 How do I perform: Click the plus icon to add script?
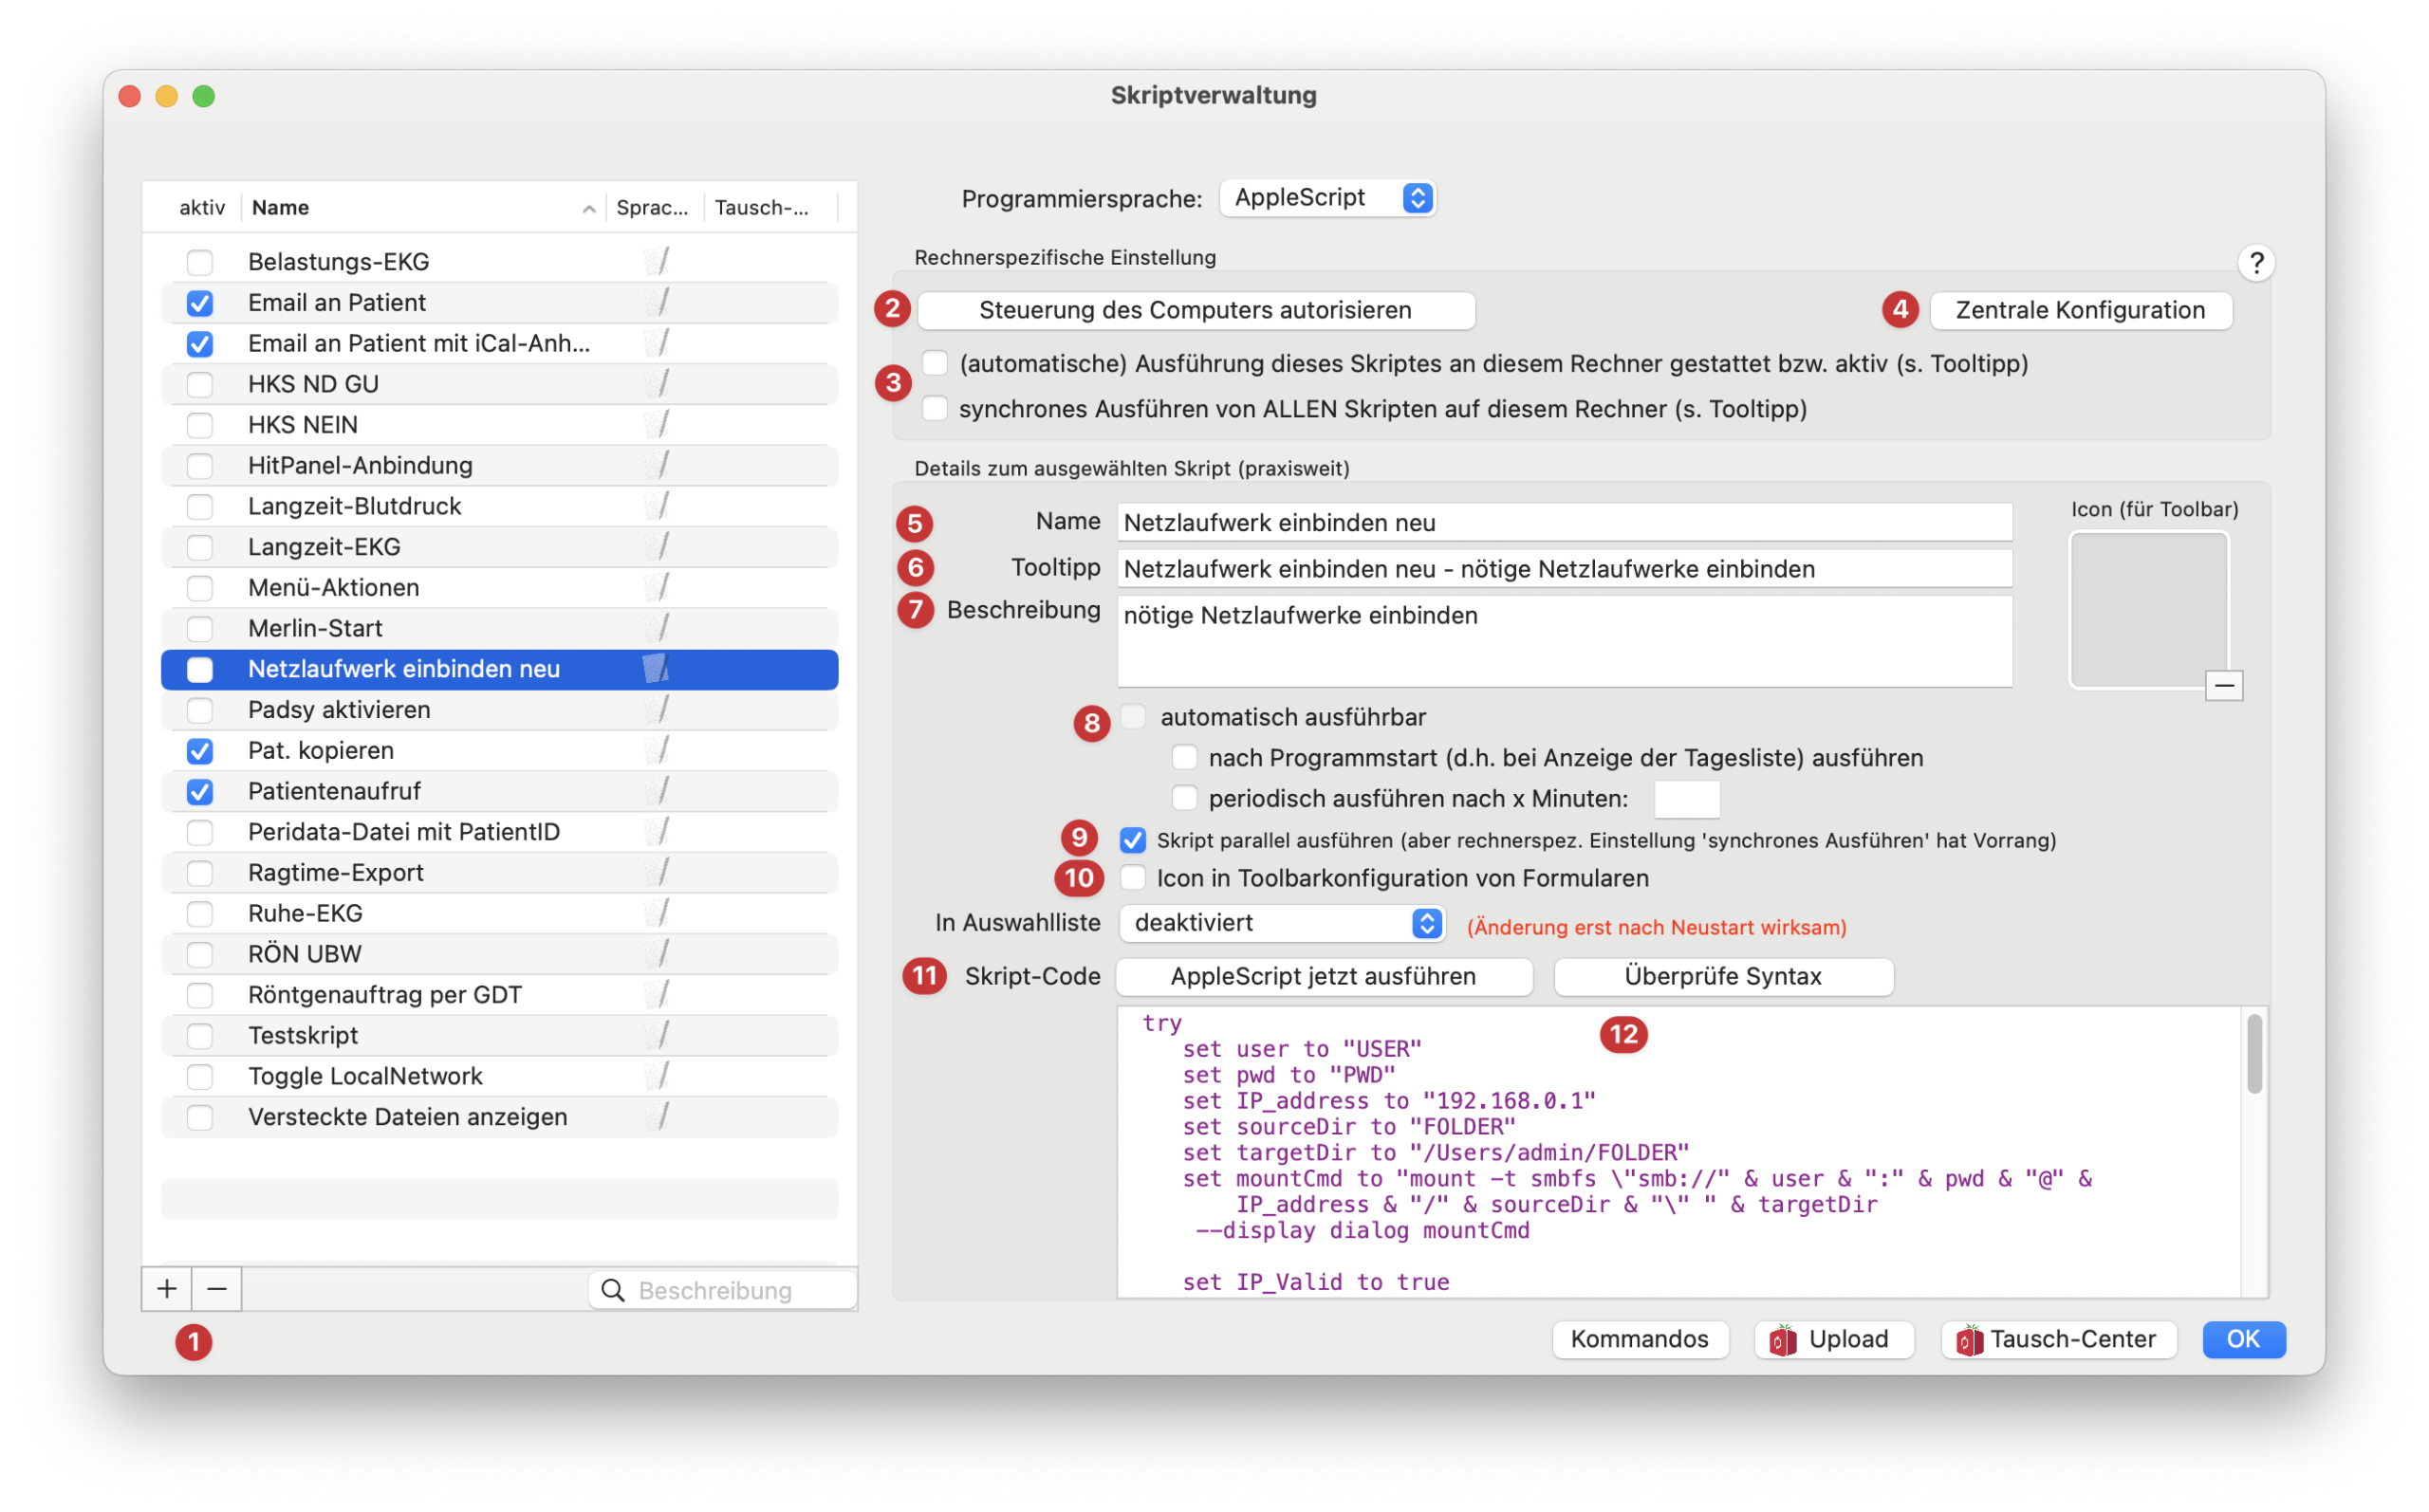(x=166, y=1289)
